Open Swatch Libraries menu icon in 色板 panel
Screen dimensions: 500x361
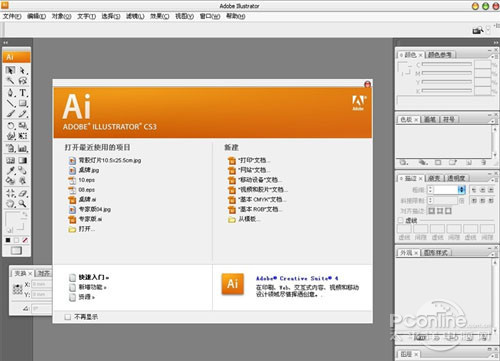[404, 163]
